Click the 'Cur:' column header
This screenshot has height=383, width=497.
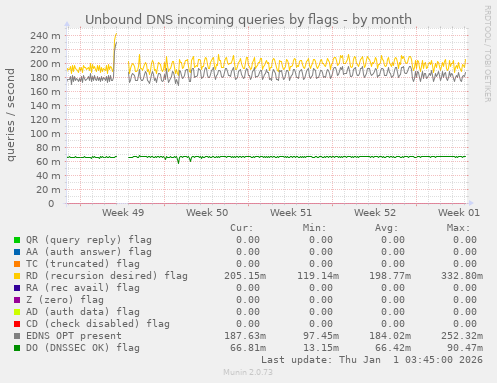(x=242, y=228)
